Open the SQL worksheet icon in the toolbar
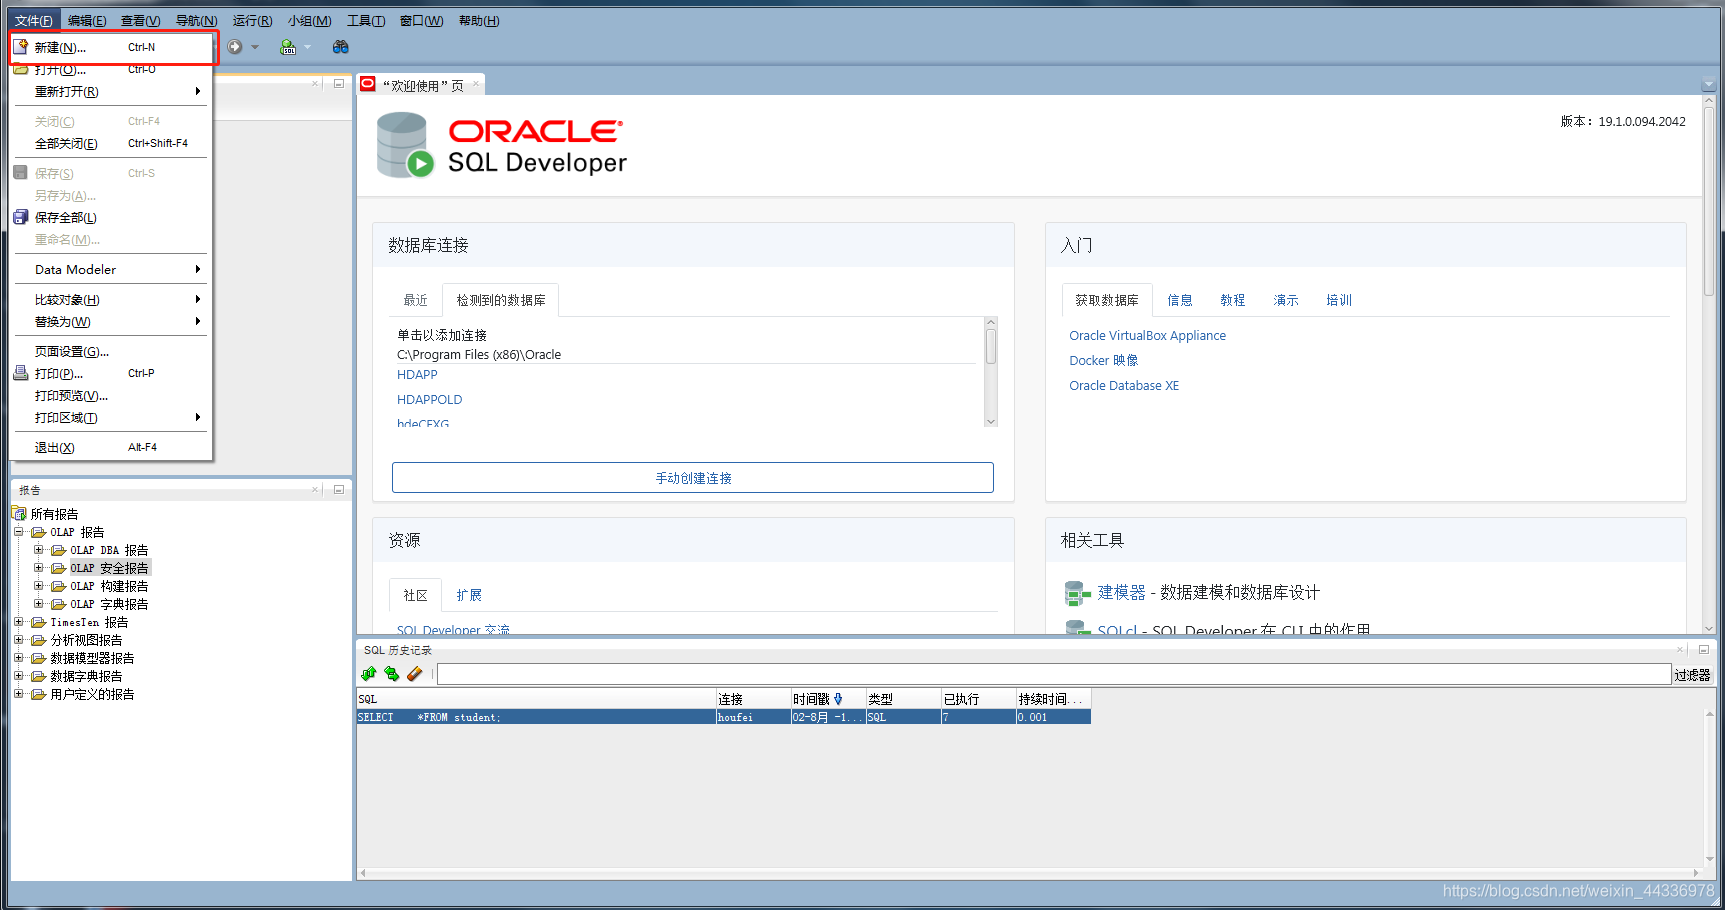 coord(288,47)
